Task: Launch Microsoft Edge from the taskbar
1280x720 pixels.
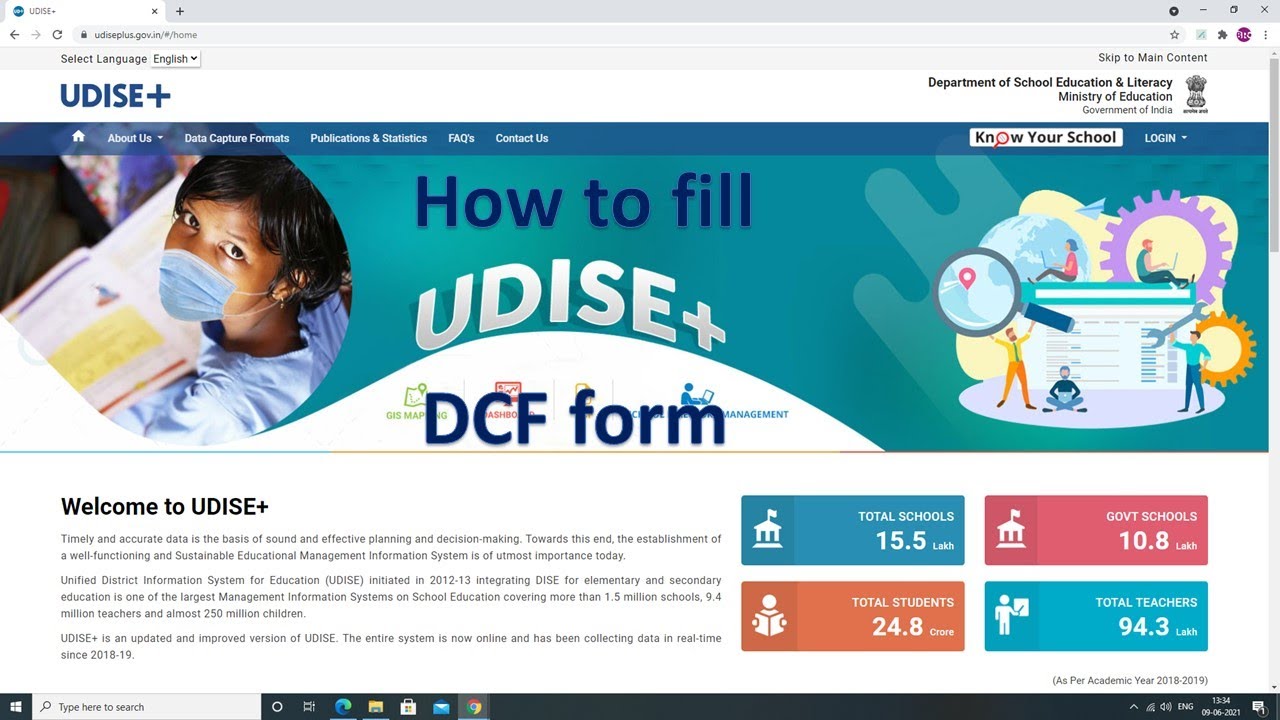Action: (x=343, y=707)
